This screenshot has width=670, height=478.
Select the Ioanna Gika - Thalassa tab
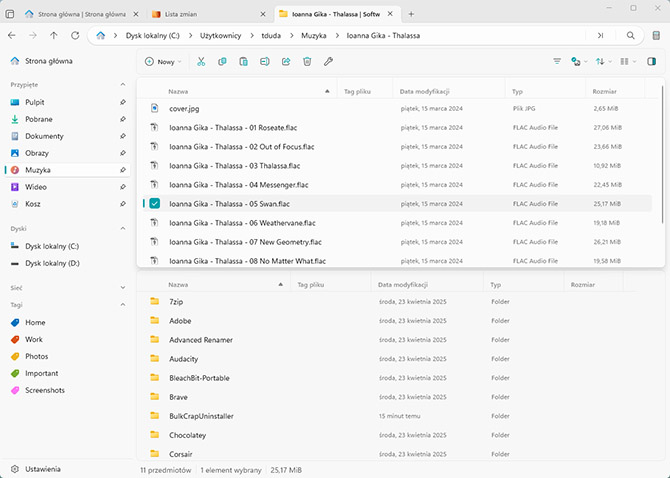[336, 14]
